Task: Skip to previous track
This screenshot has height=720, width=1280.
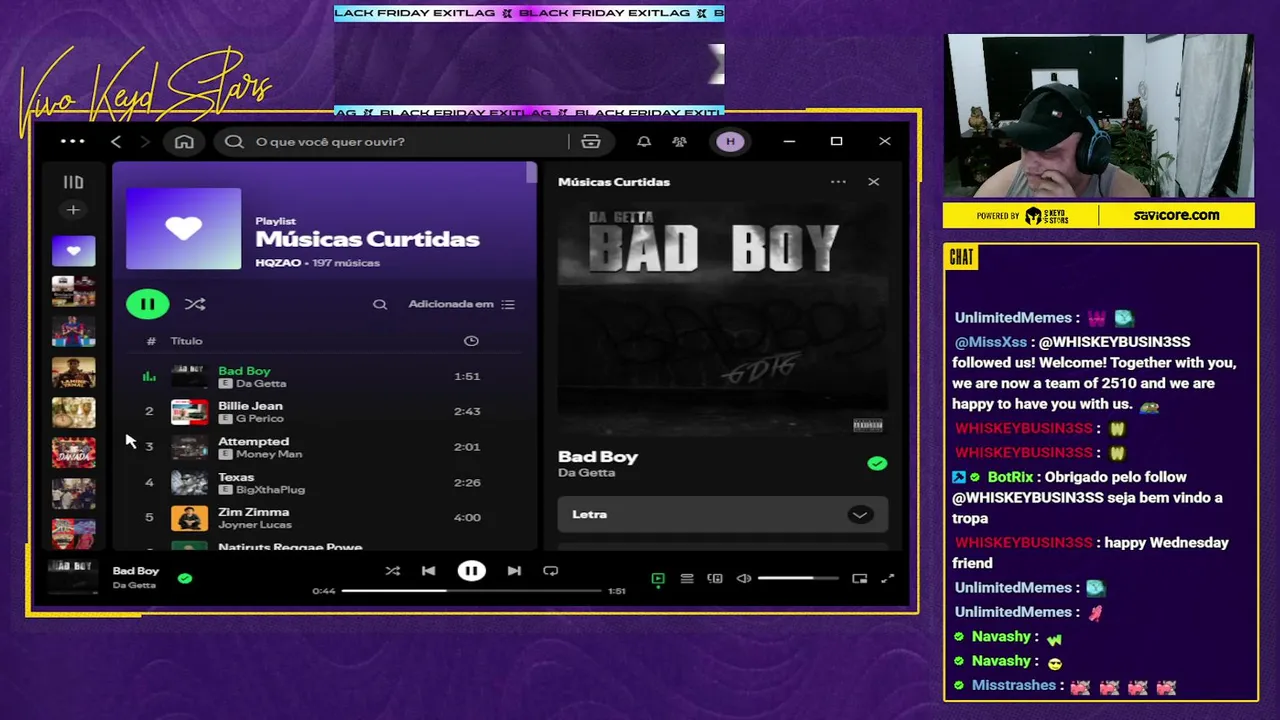Action: coord(428,571)
